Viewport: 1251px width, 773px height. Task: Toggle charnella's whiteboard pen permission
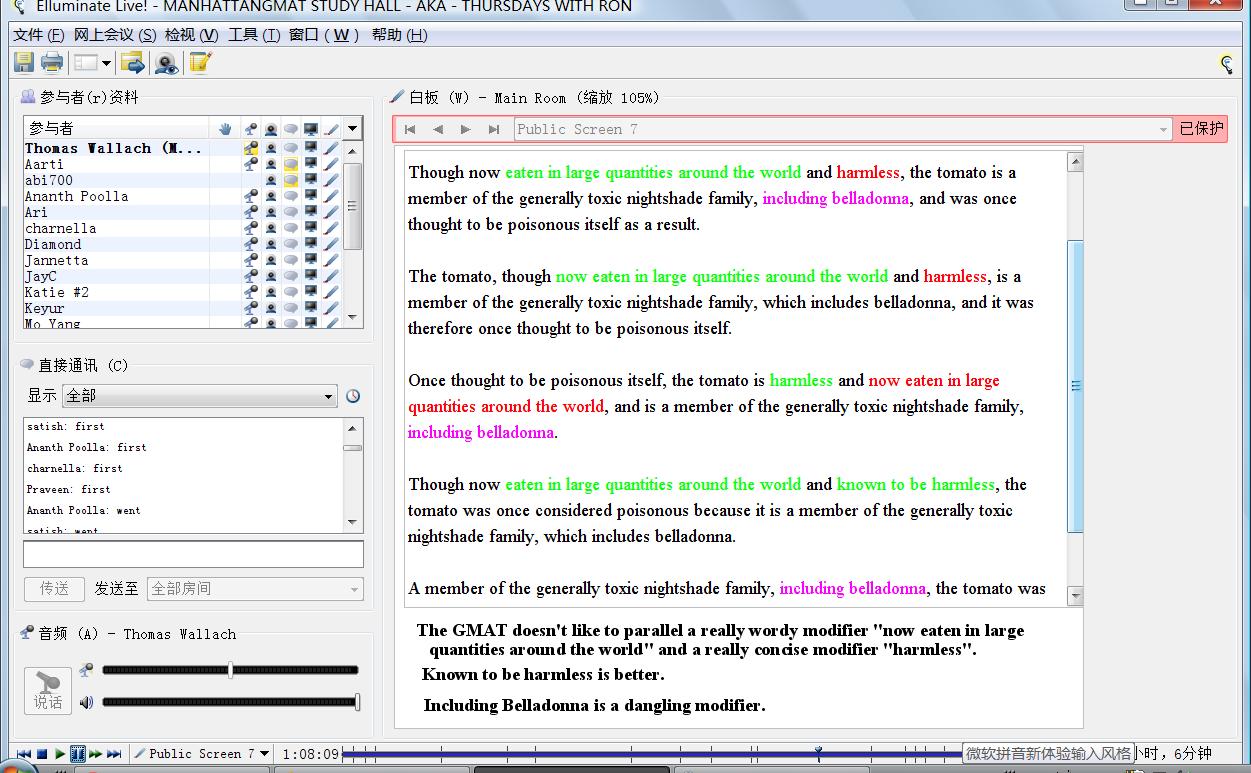click(x=331, y=228)
